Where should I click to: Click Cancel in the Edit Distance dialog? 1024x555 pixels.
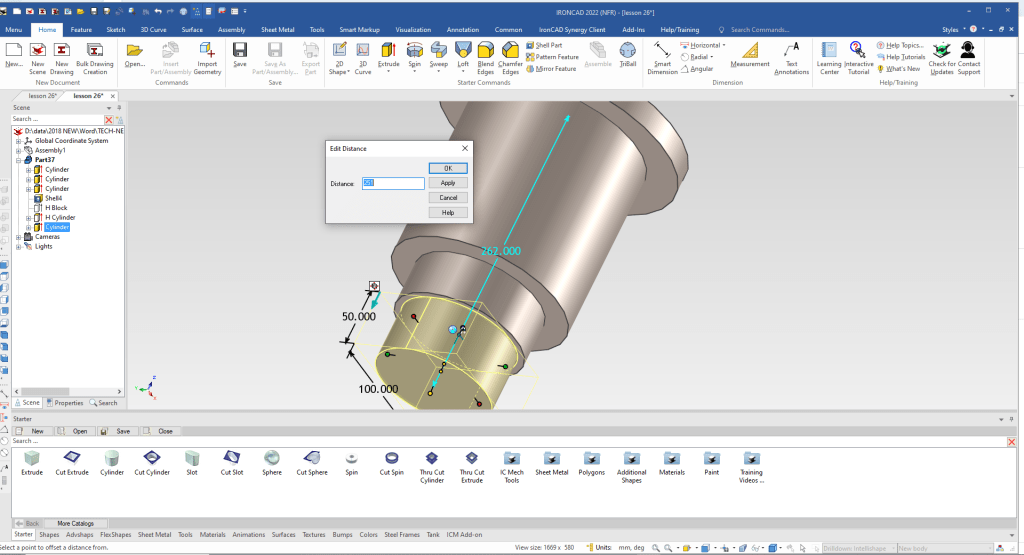(448, 198)
